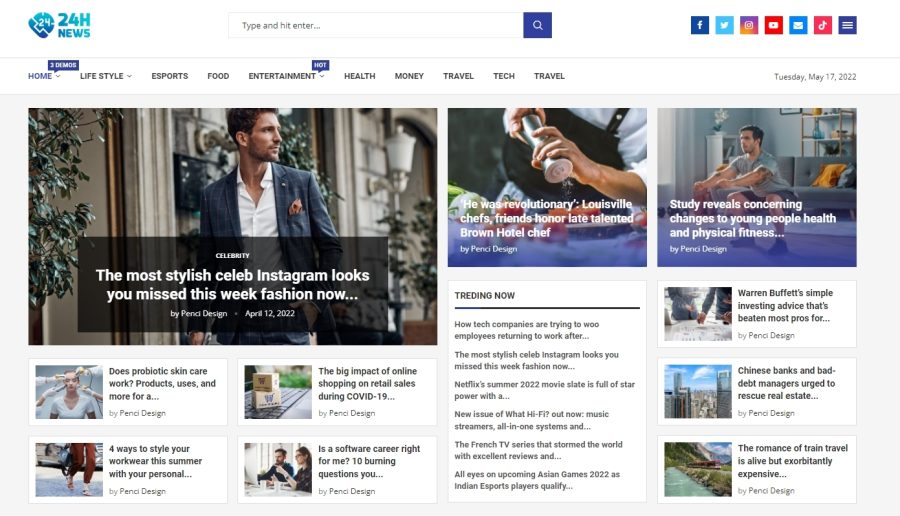Click Penci Design author under celeb Instagram headline
The height and width of the screenshot is (516, 900).
pos(204,313)
